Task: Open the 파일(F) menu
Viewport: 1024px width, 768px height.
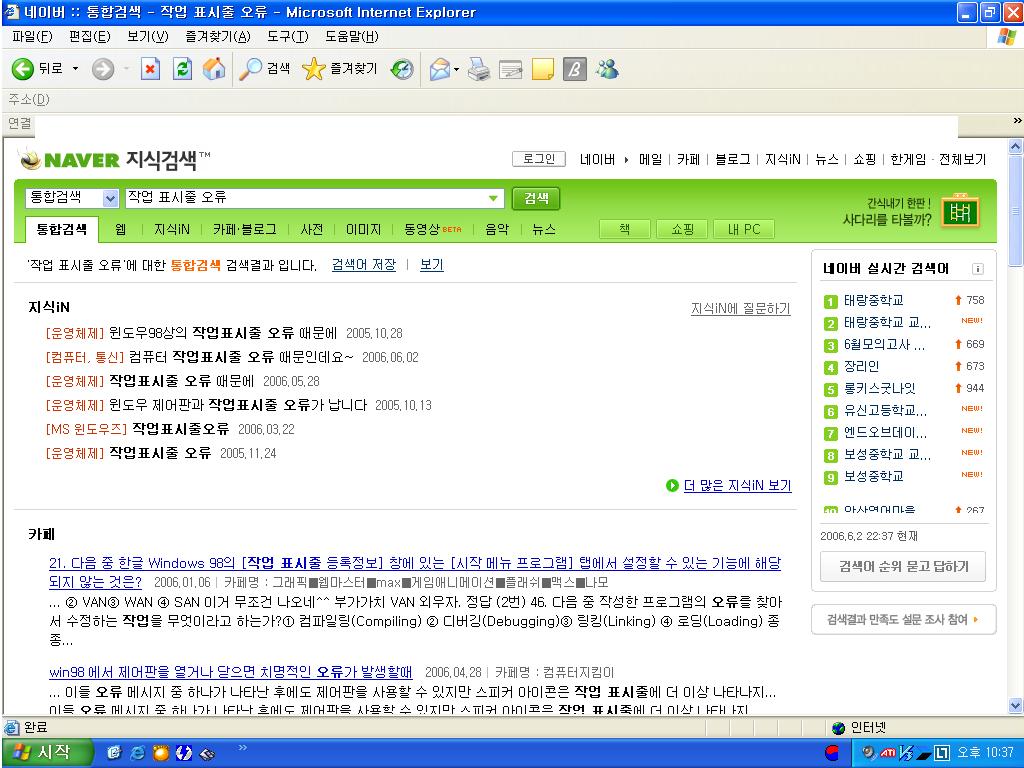Action: (x=32, y=37)
